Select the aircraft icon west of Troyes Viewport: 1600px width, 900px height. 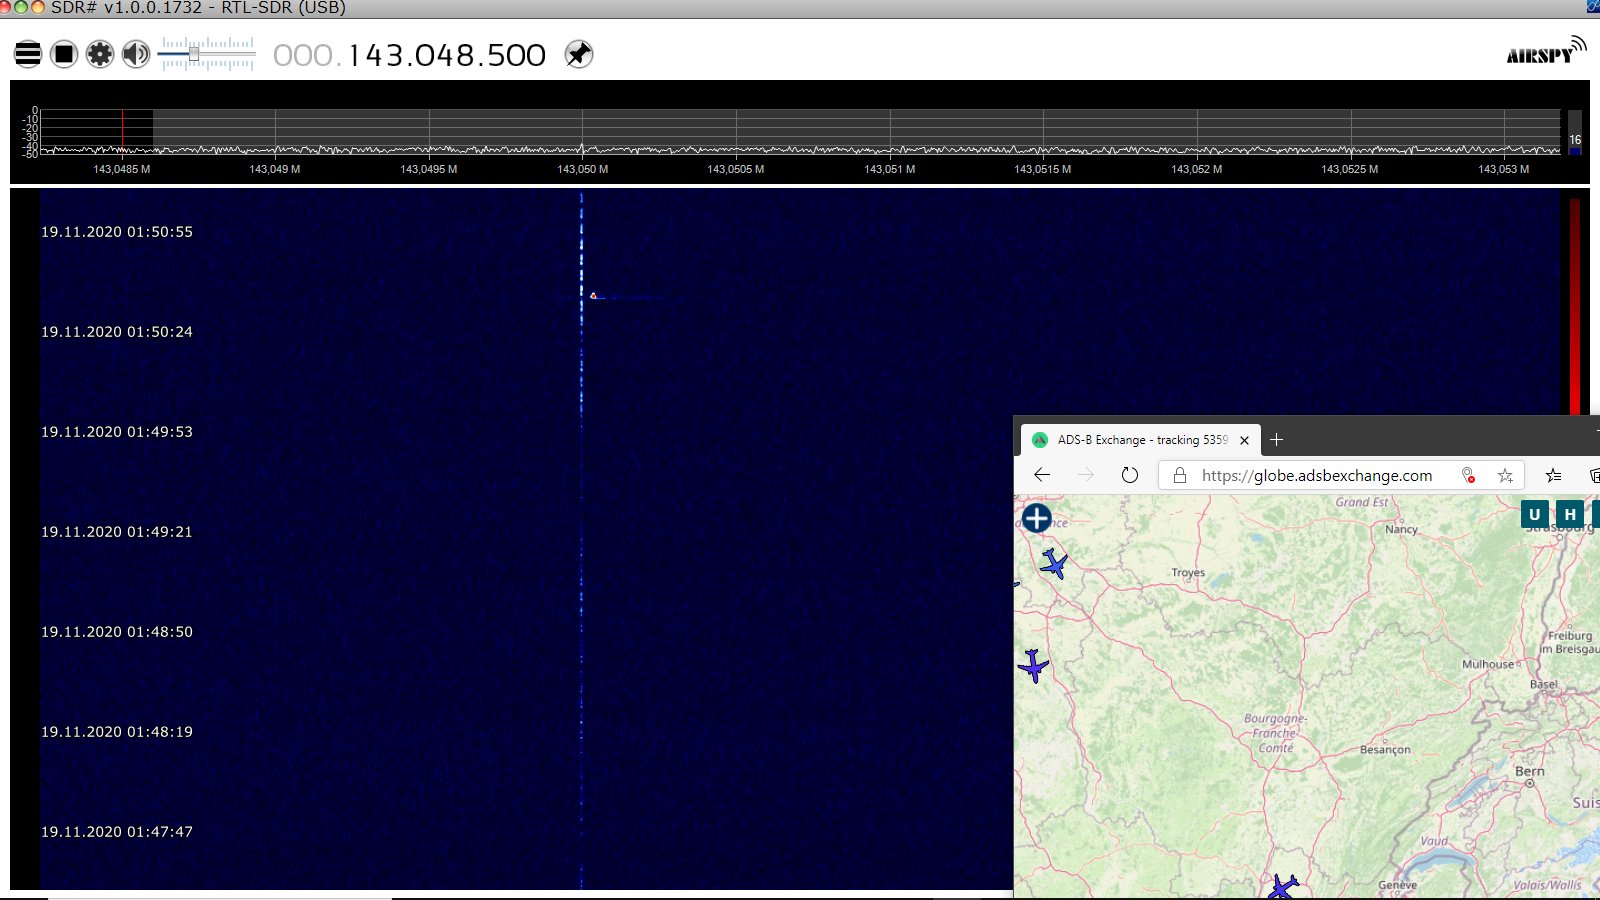click(1034, 665)
